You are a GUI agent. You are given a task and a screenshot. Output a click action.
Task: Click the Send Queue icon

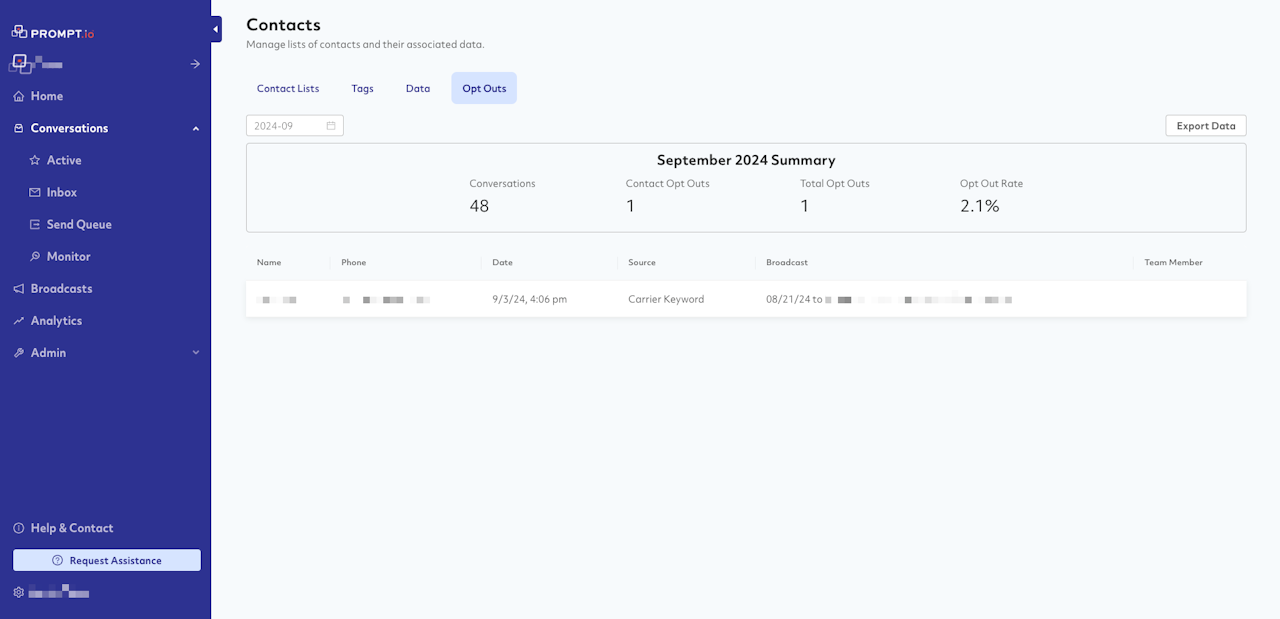click(x=35, y=224)
